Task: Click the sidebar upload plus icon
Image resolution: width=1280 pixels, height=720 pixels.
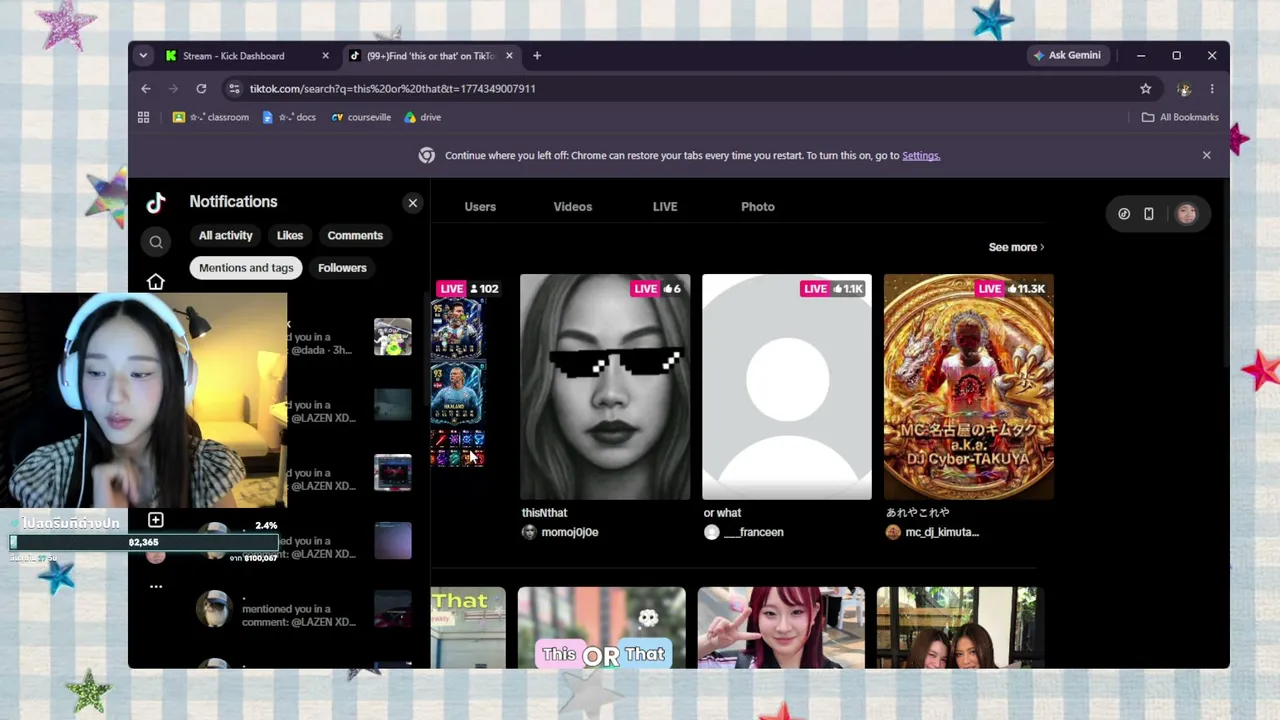Action: coord(155,520)
